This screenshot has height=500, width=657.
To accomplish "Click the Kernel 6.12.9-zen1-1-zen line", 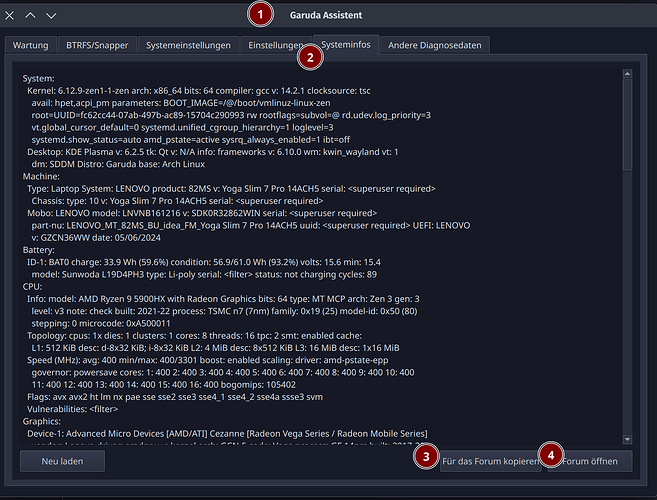I will tap(199, 91).
